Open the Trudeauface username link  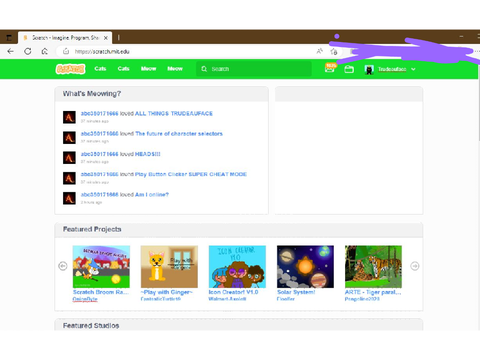(x=392, y=69)
